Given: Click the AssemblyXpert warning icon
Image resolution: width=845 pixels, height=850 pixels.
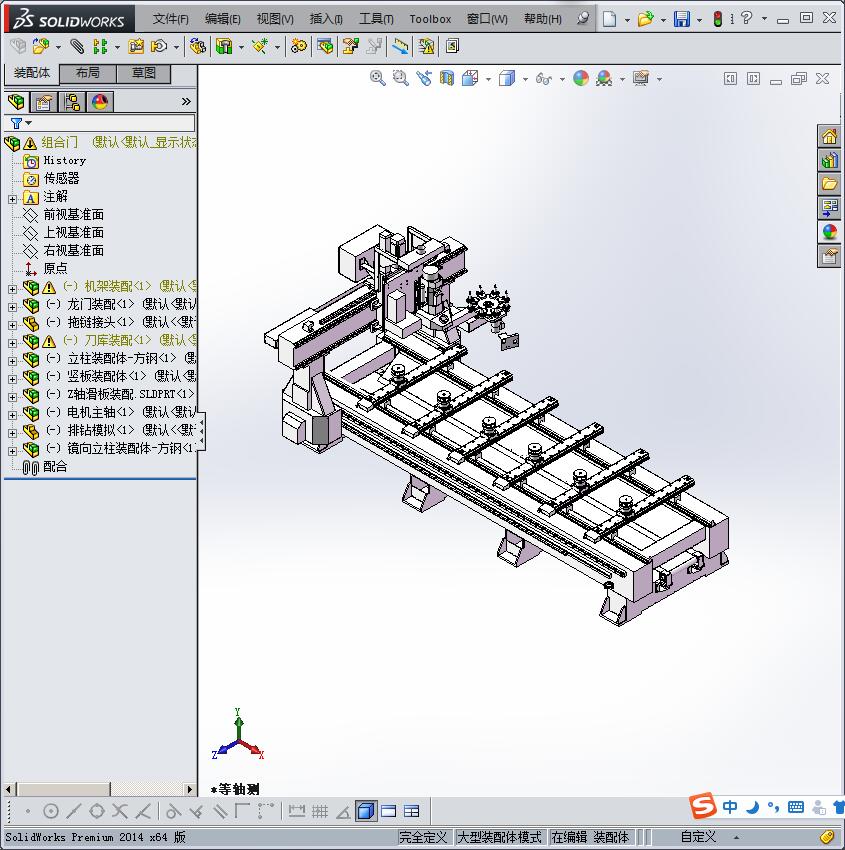Looking at the screenshot, I should coord(426,47).
